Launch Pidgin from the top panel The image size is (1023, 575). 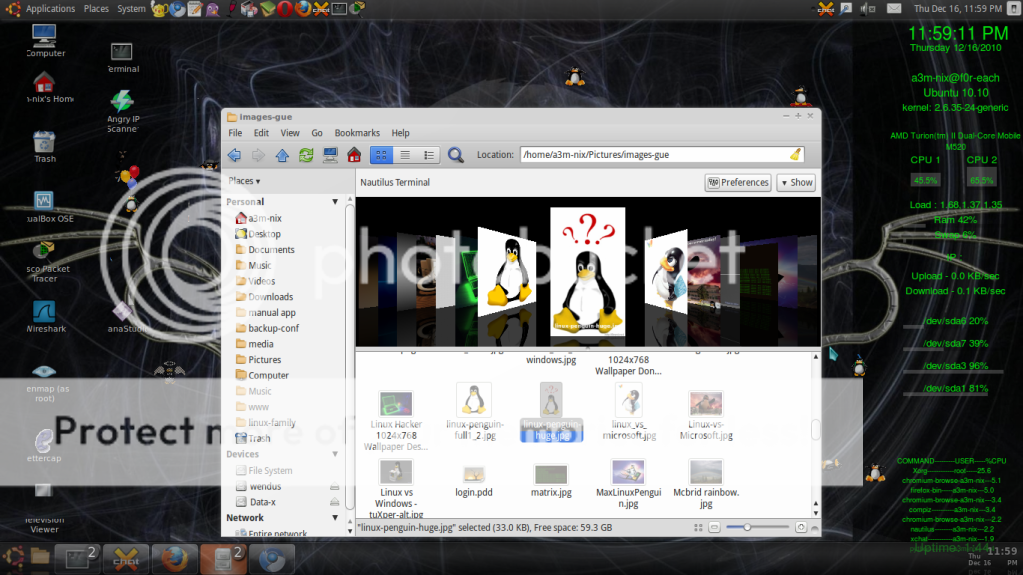click(x=213, y=8)
